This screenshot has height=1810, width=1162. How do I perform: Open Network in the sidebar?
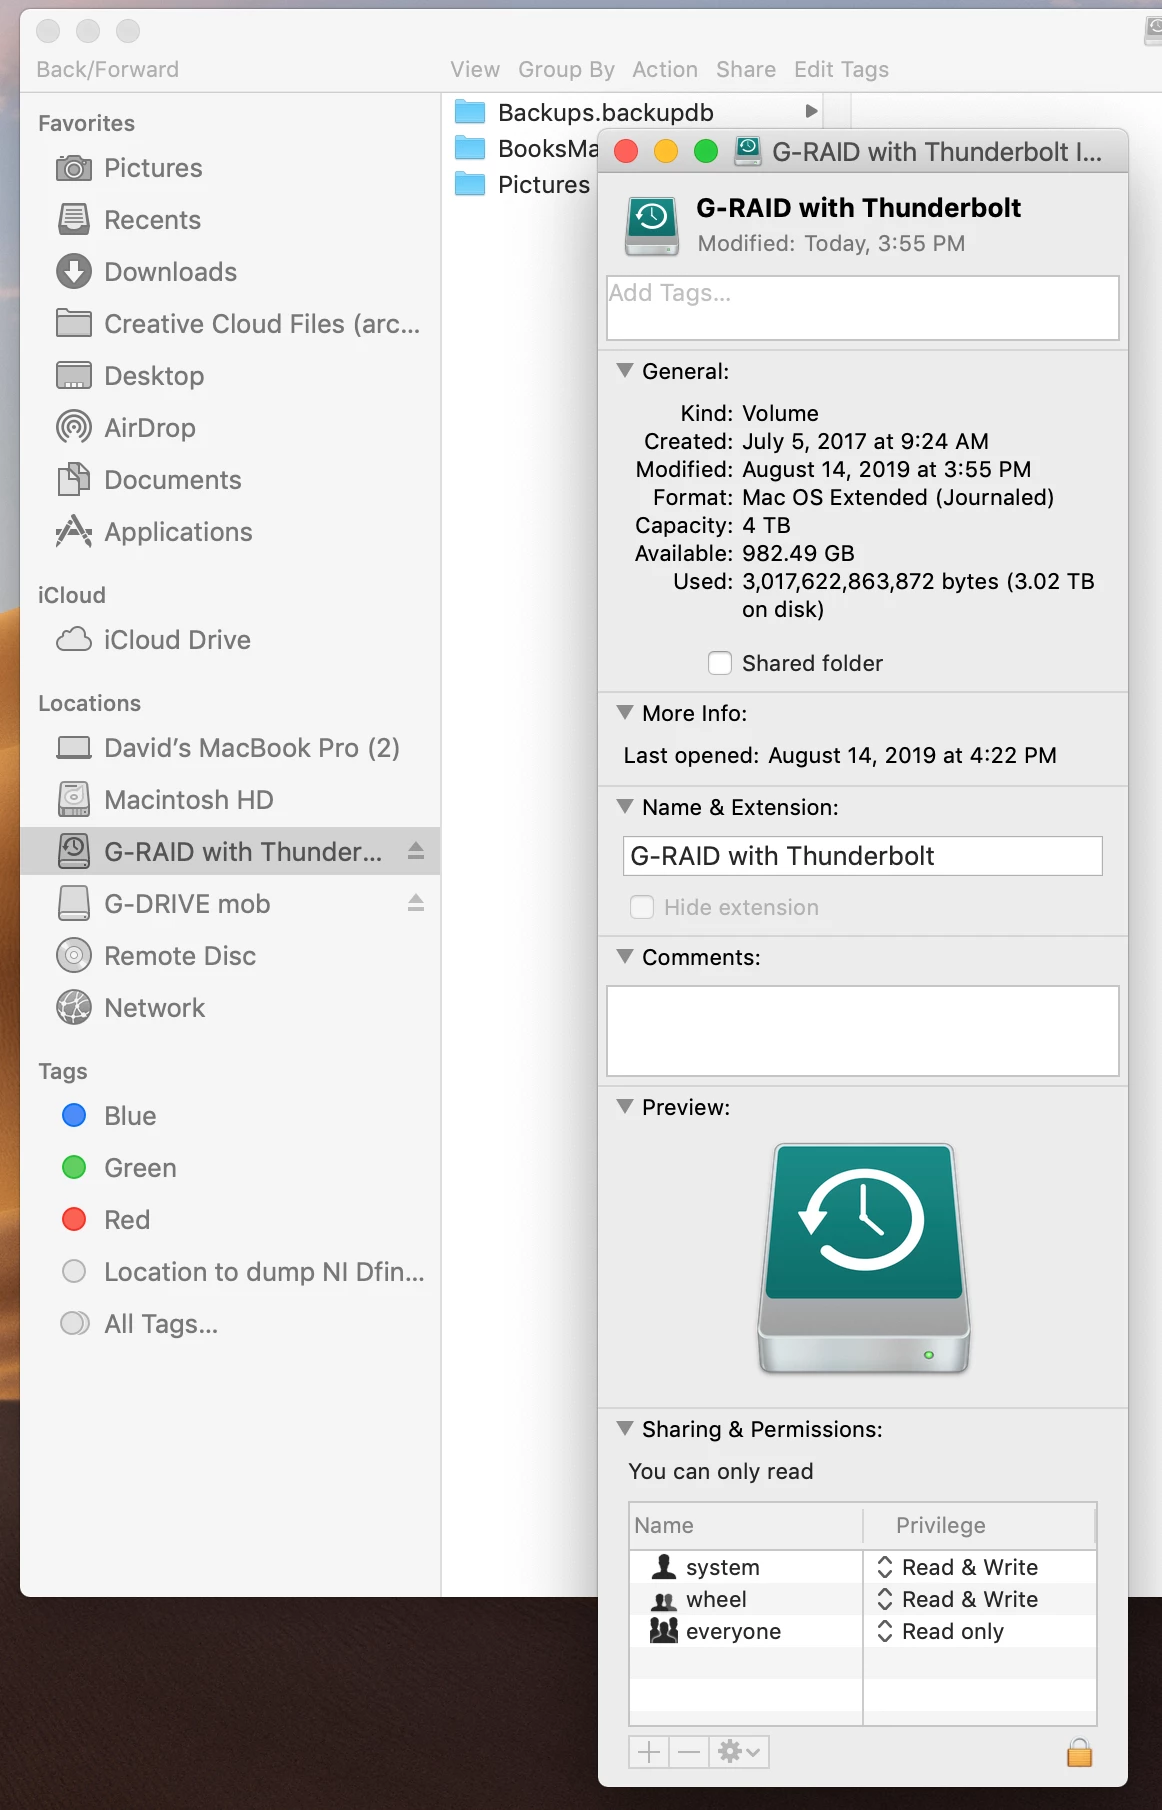[x=230, y=1008]
